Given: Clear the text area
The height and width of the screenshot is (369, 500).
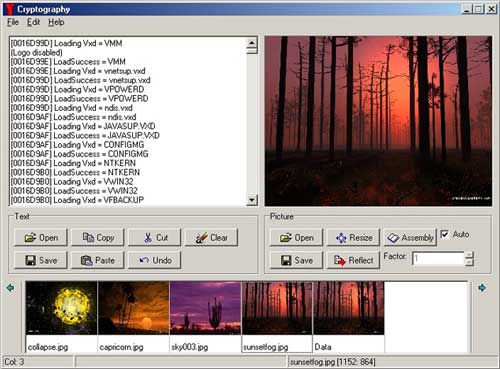Looking at the screenshot, I should (211, 238).
